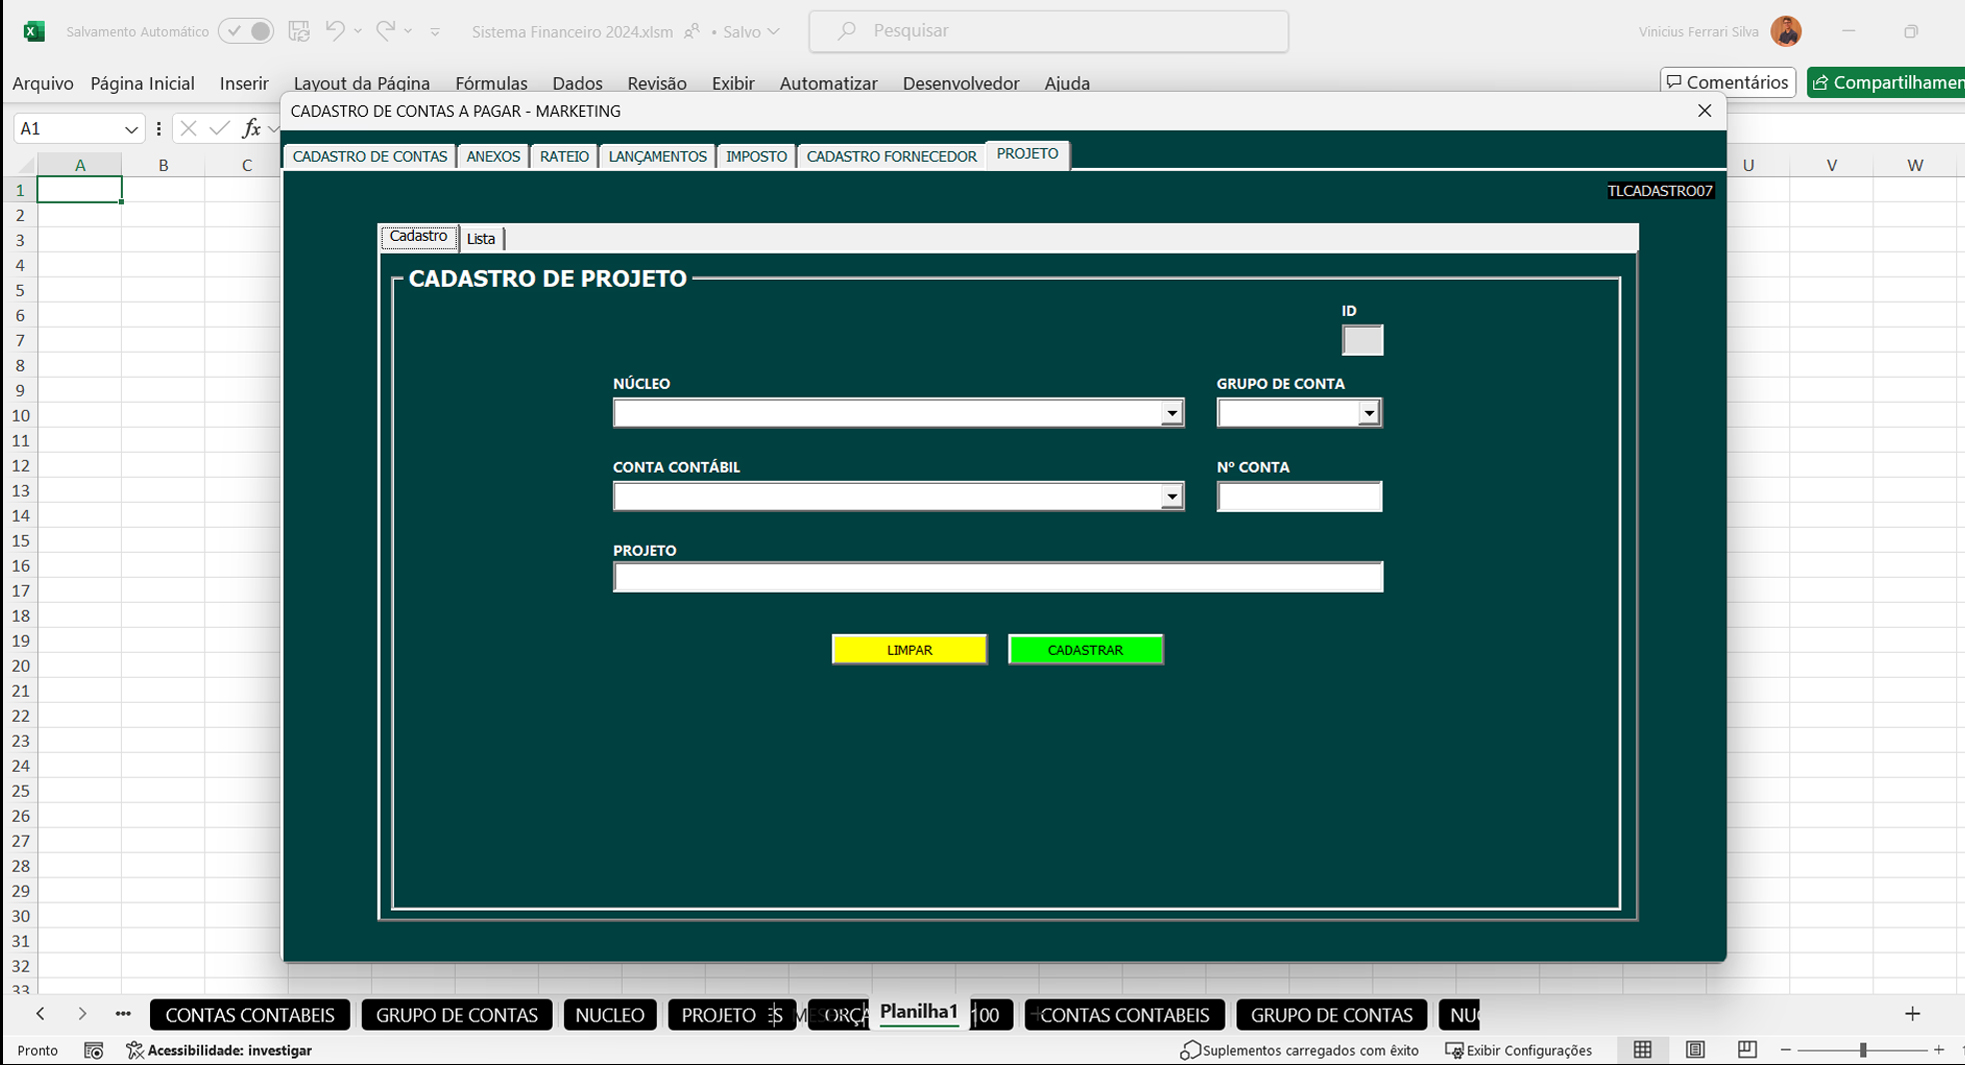This screenshot has width=1965, height=1065.
Task: Open the Undo history dropdown arrow
Action: point(358,31)
